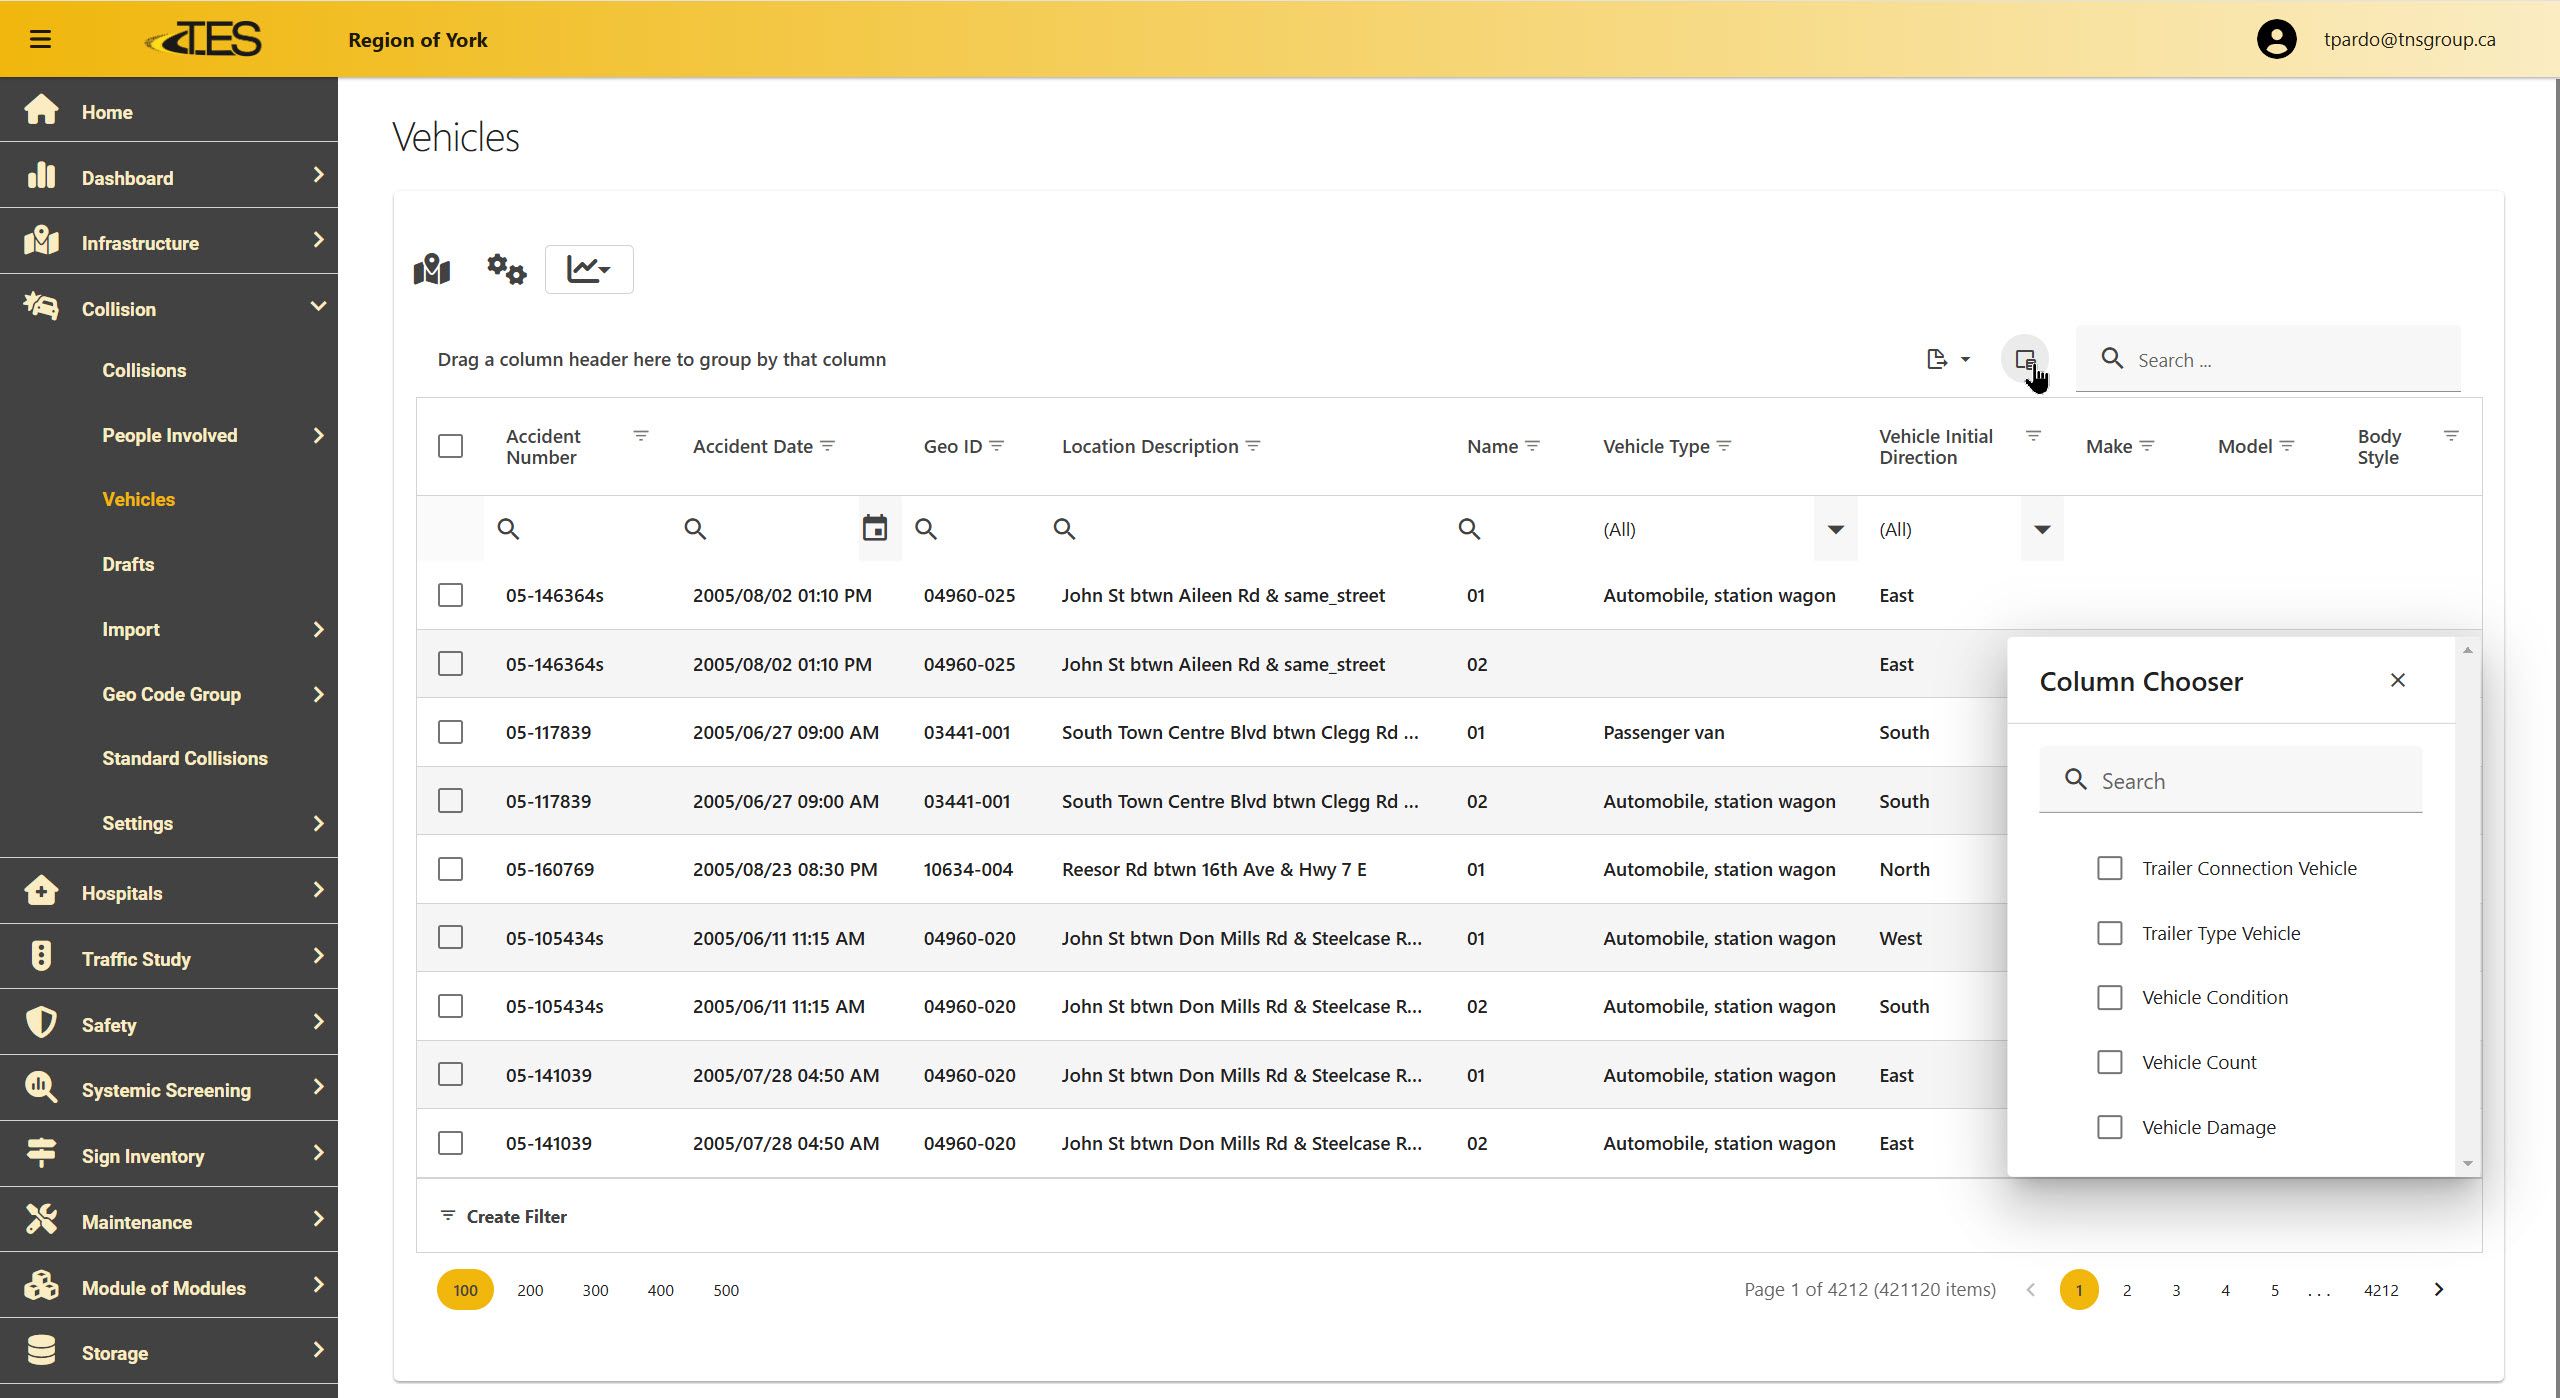The height and width of the screenshot is (1398, 2560).
Task: Click the Create Filter button
Action: [x=504, y=1216]
